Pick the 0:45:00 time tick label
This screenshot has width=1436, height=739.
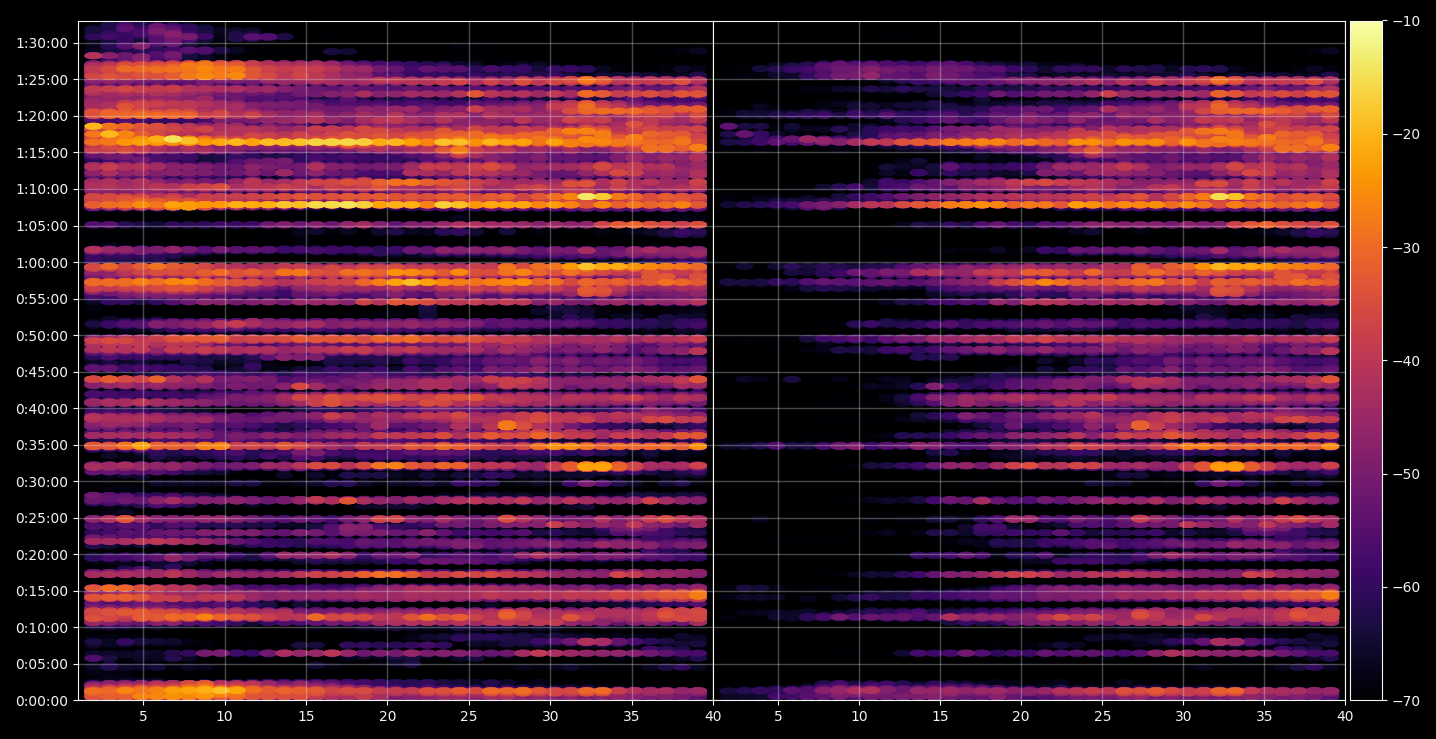click(43, 372)
